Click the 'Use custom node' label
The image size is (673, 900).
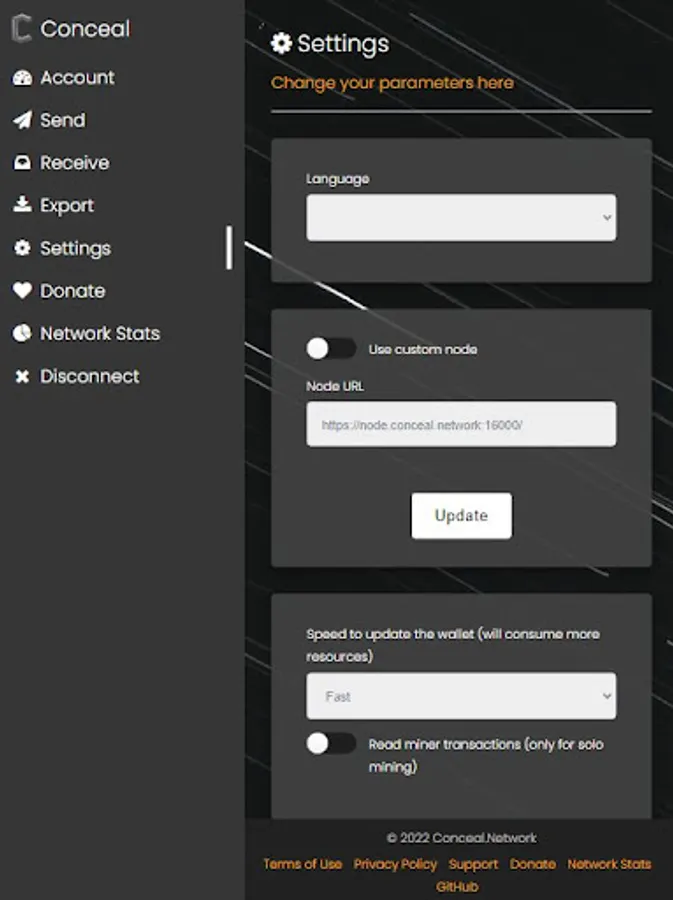[423, 349]
